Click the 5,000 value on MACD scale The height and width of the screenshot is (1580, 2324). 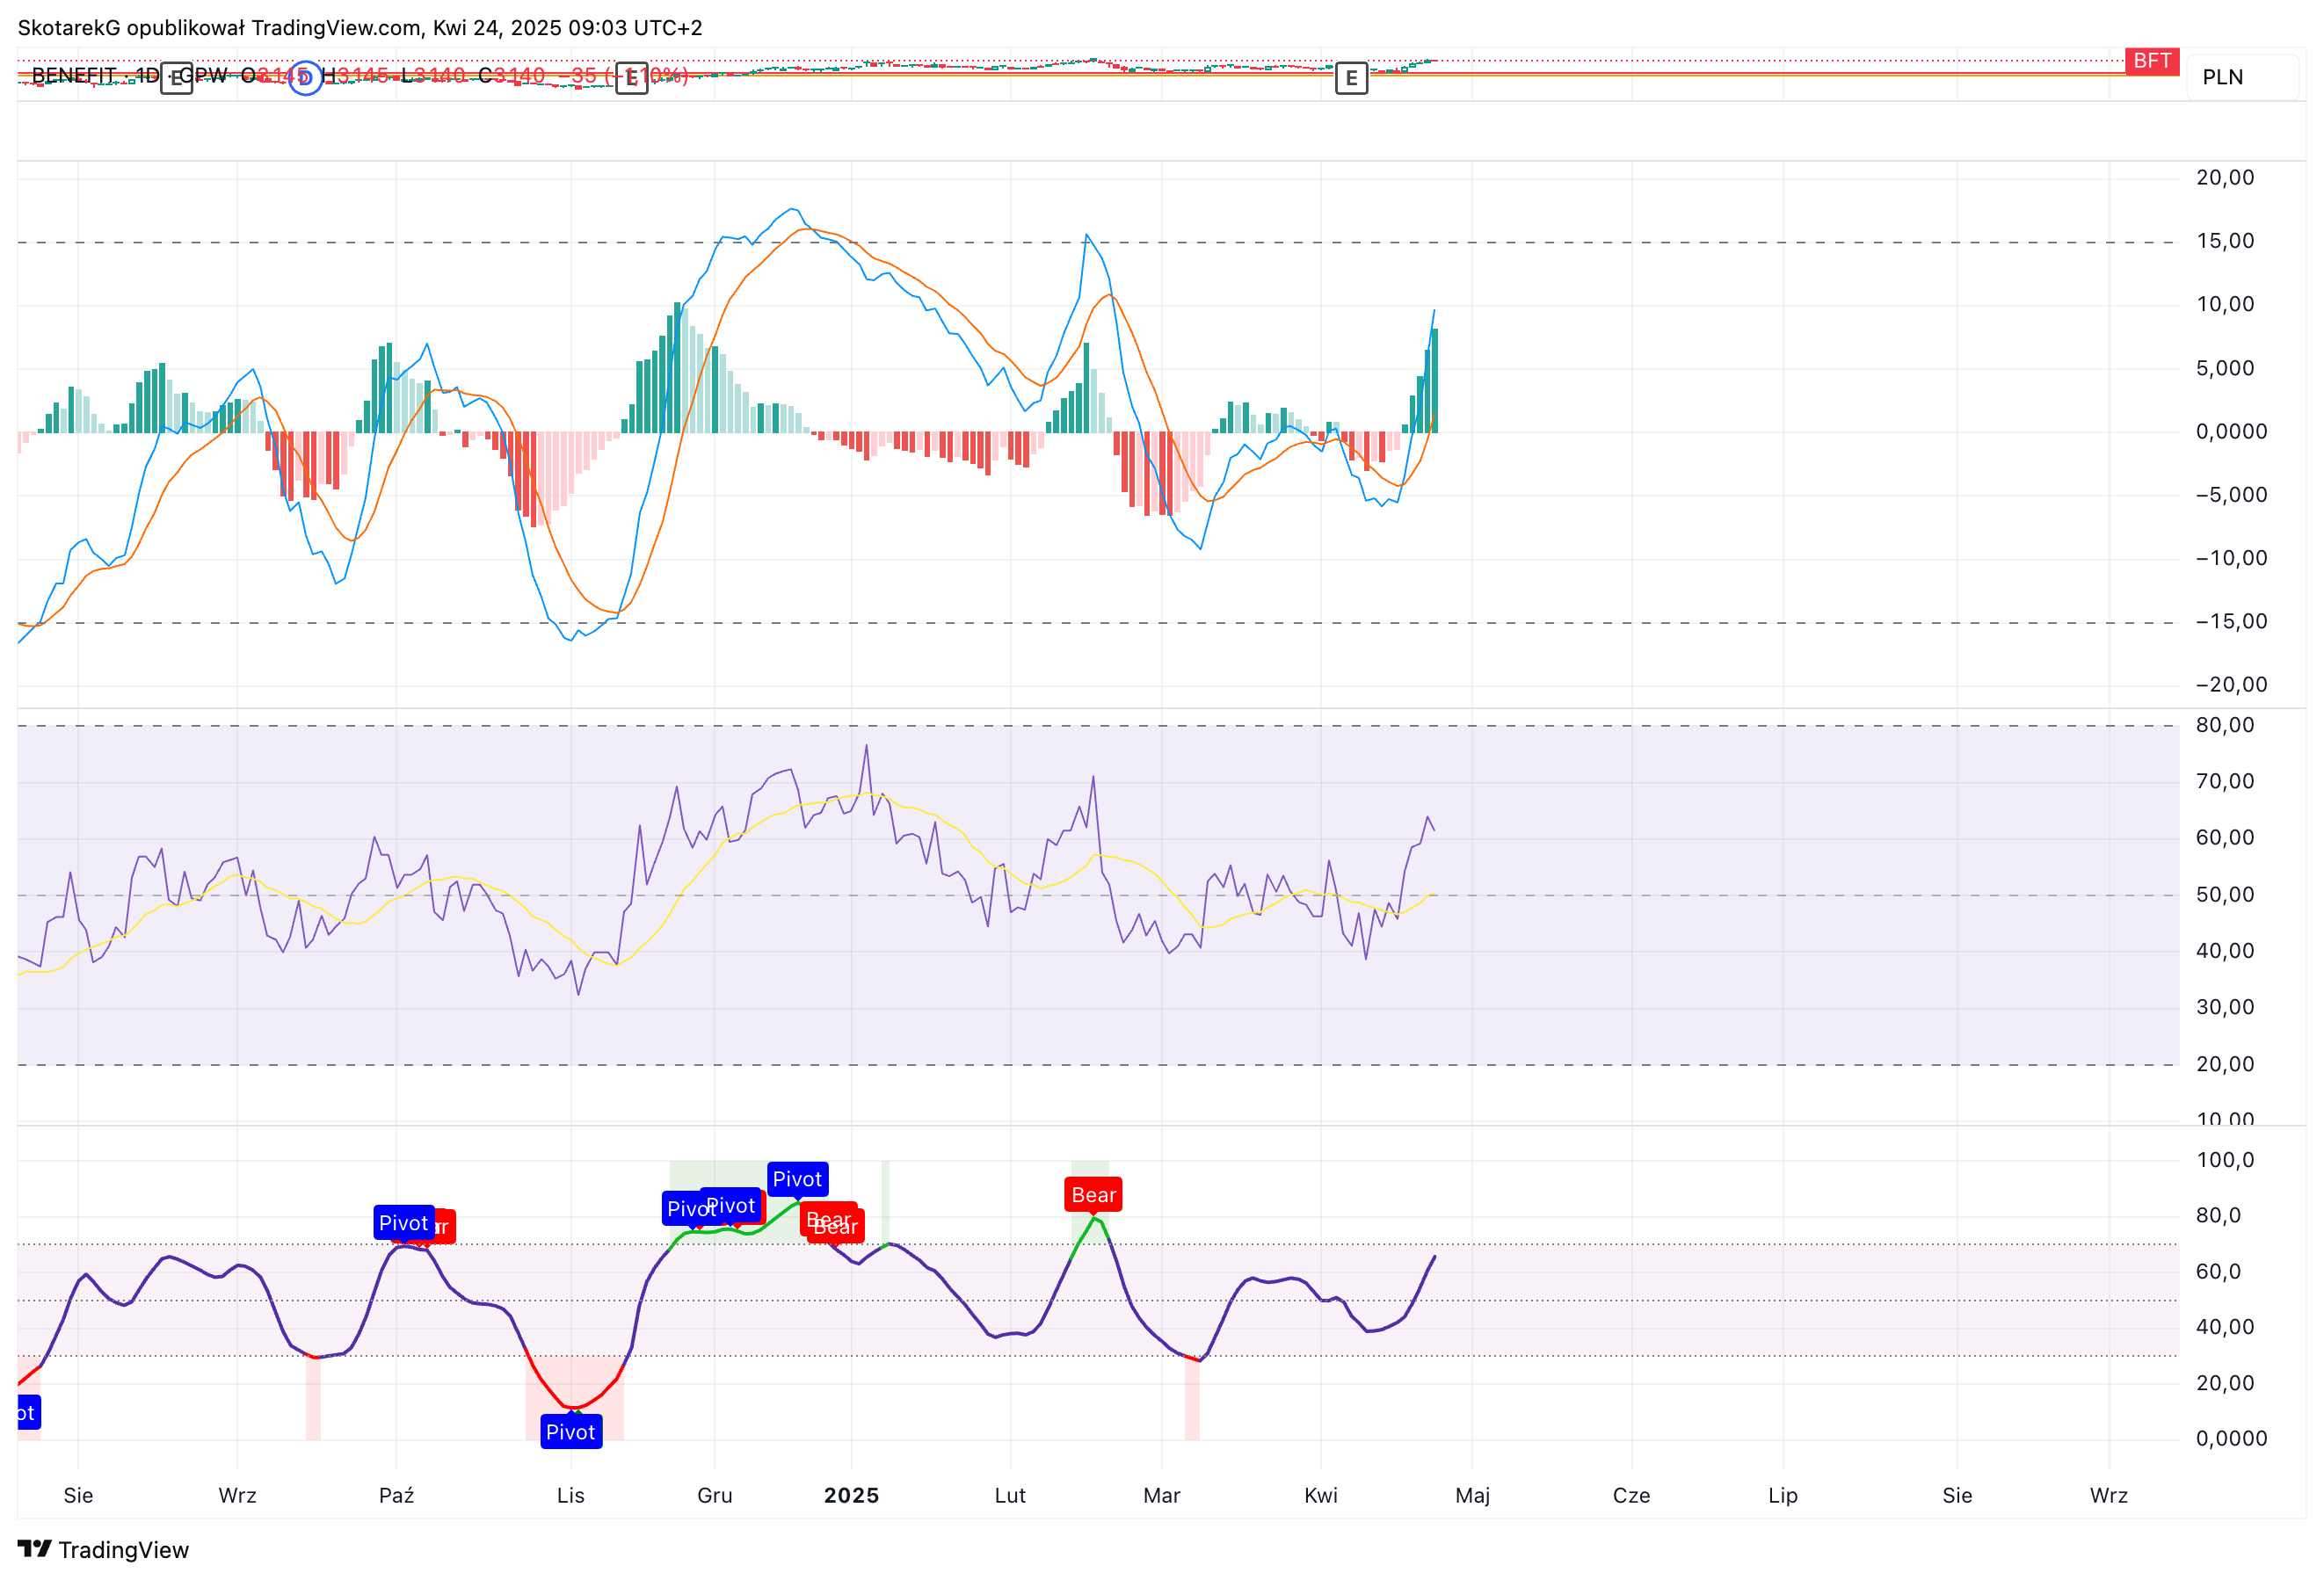pos(2224,368)
